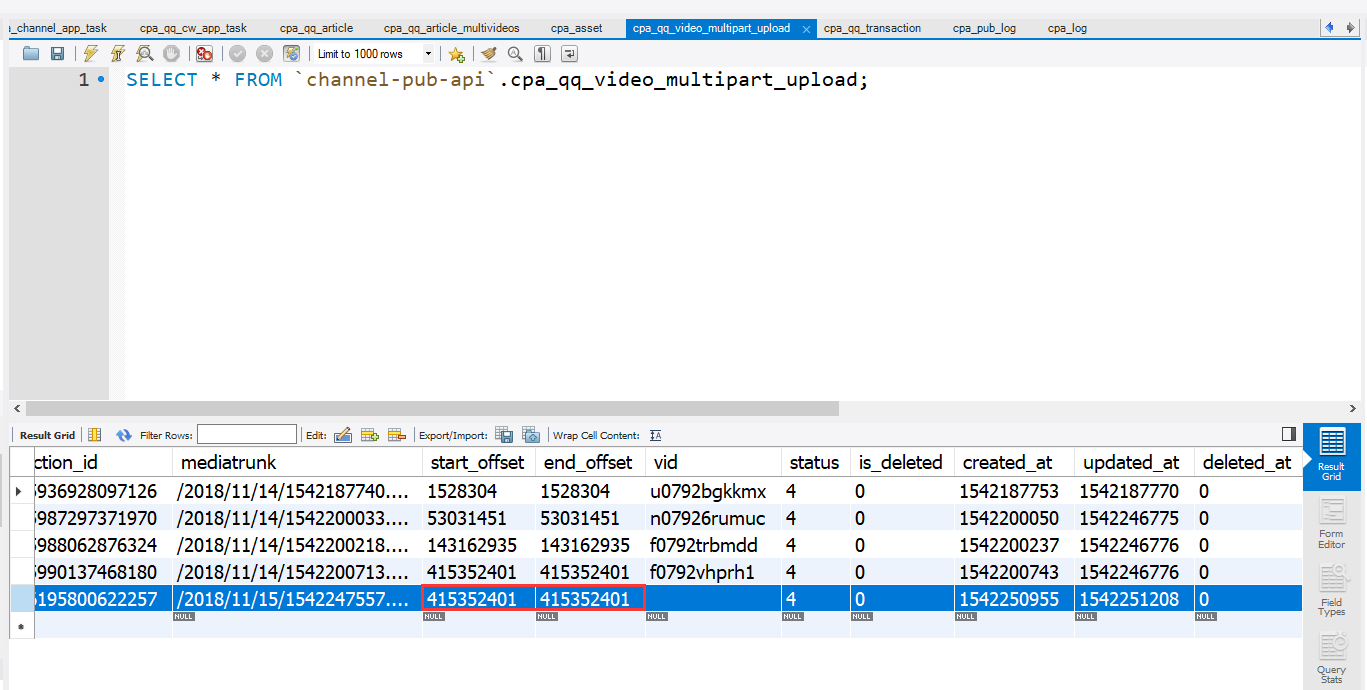Export the recordset to an external file

pyautogui.click(x=505, y=435)
